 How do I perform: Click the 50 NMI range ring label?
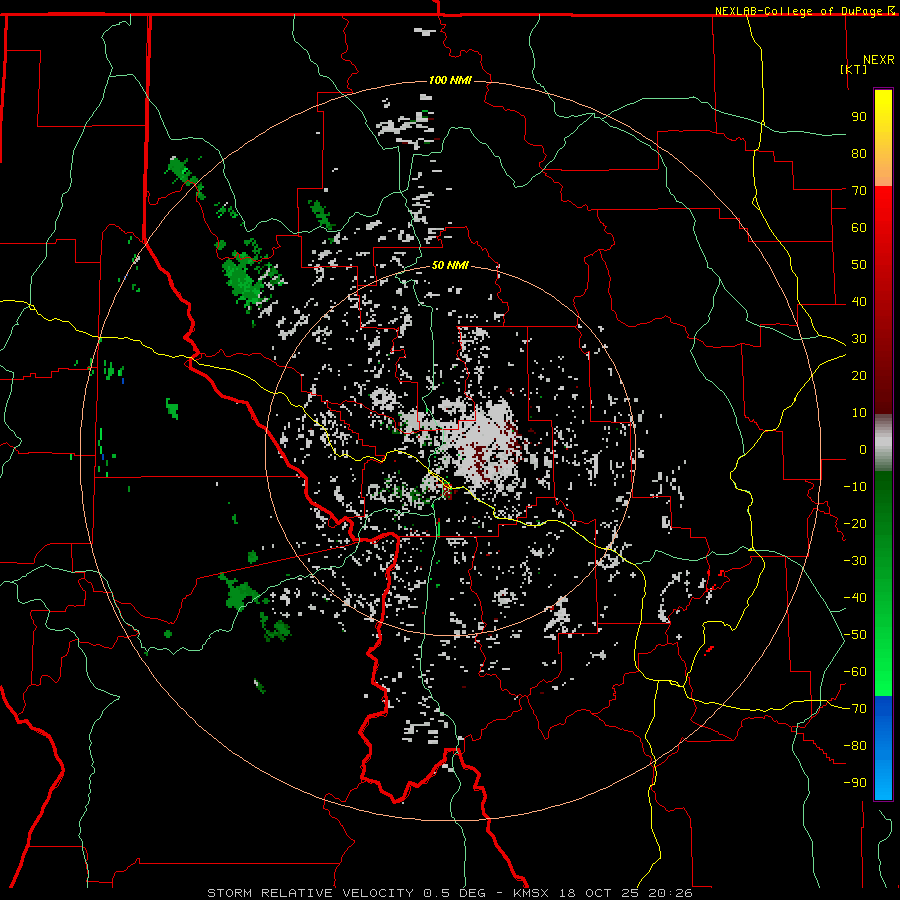tap(450, 265)
